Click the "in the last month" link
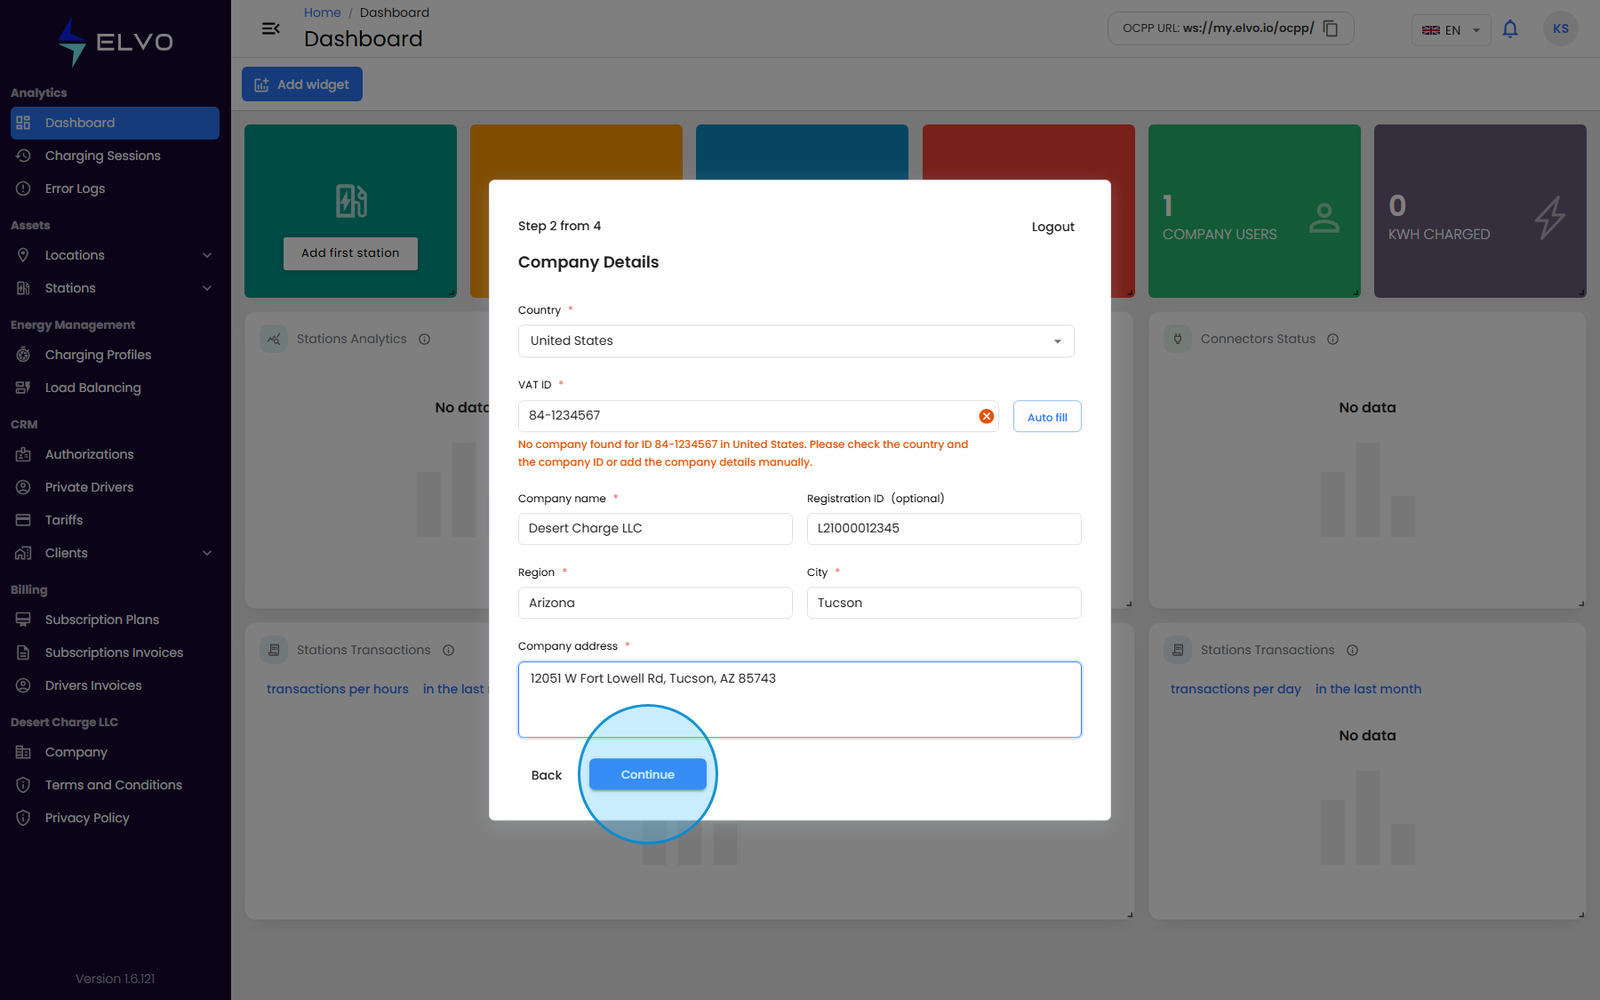The width and height of the screenshot is (1600, 1000). click(1368, 690)
